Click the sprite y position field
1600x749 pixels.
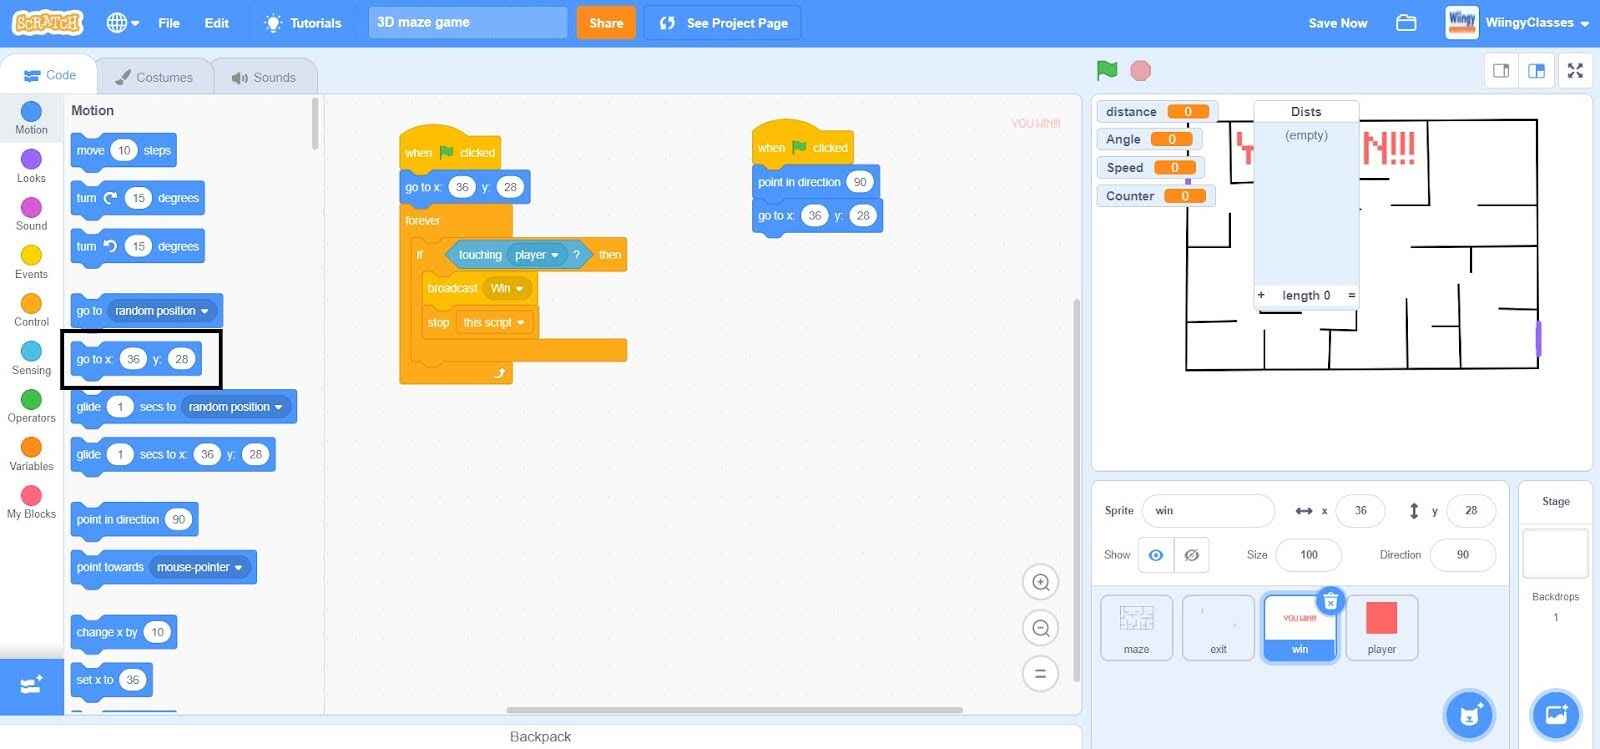1471,510
